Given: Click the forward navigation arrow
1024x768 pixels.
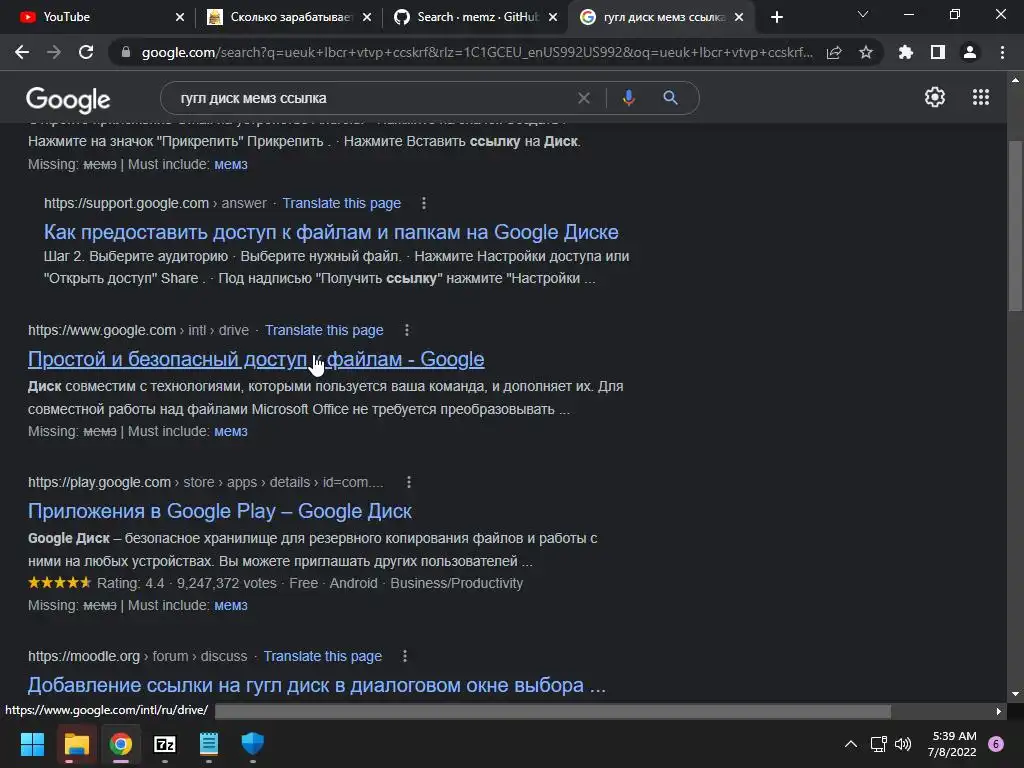Looking at the screenshot, I should [x=54, y=52].
